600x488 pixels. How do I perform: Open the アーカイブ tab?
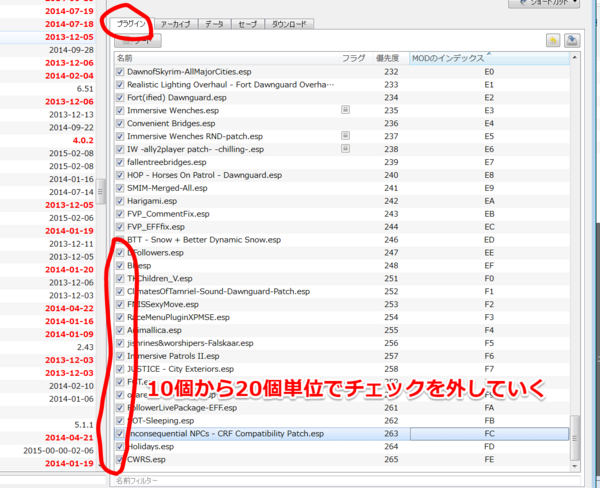tap(176, 24)
